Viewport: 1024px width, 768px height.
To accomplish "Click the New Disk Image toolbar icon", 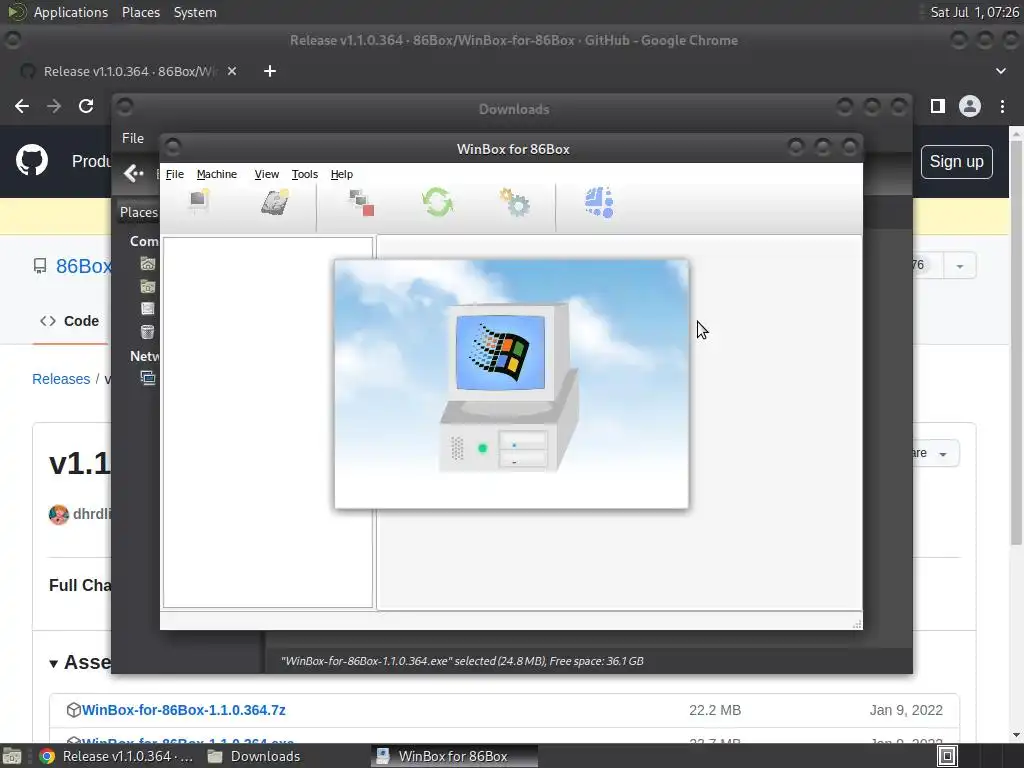I will [x=275, y=202].
